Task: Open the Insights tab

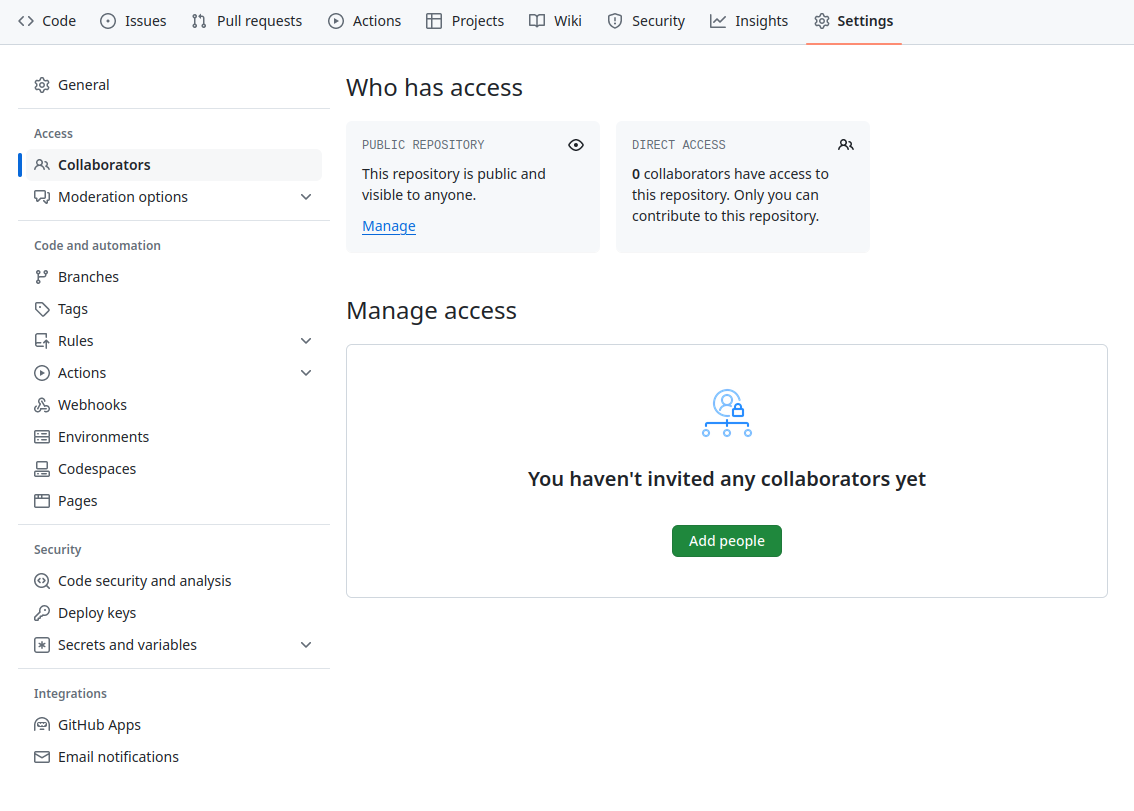Action: pyautogui.click(x=749, y=20)
